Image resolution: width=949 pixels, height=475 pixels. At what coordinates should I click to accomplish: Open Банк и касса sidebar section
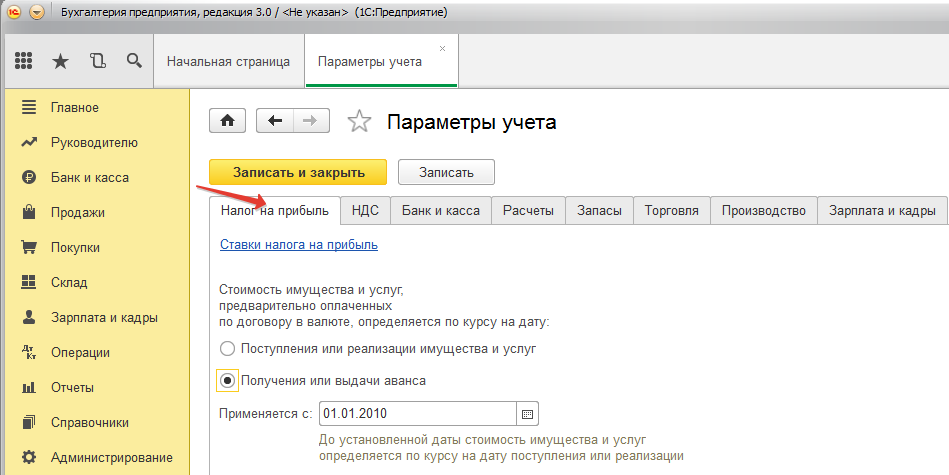point(89,177)
